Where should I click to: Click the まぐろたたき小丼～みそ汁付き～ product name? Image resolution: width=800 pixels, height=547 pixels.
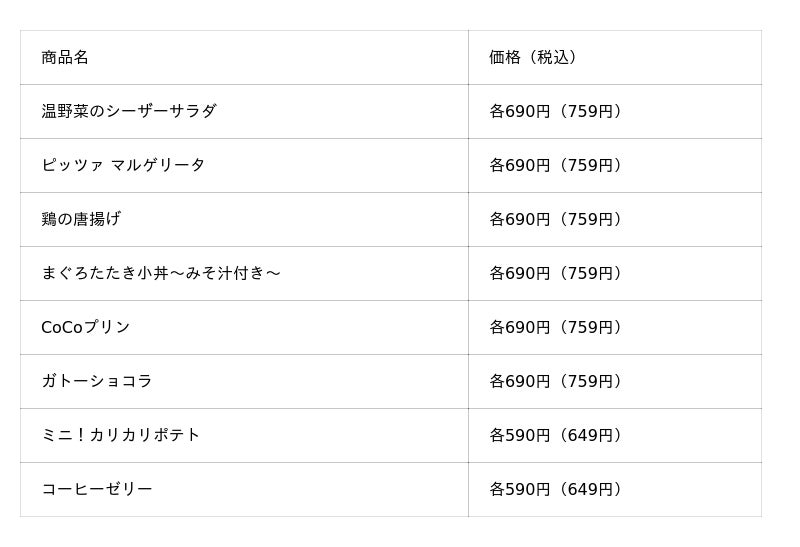tap(161, 273)
